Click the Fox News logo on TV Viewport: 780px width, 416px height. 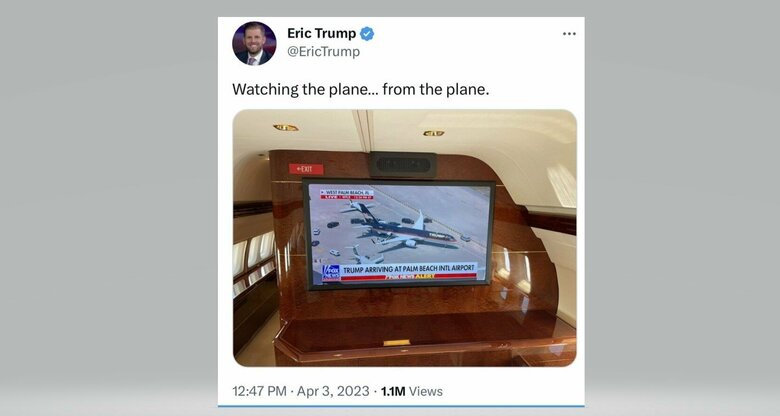point(330,272)
